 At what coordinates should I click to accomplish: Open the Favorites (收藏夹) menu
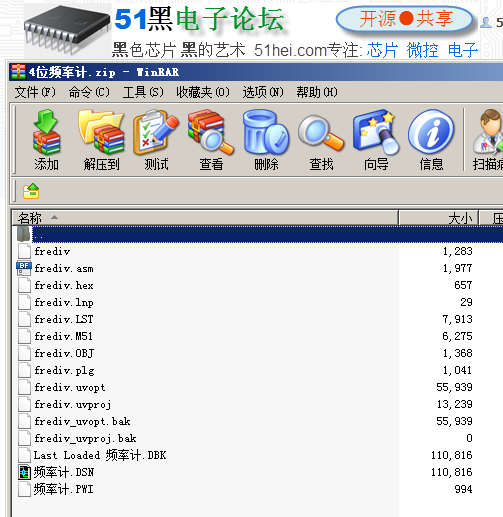click(203, 92)
